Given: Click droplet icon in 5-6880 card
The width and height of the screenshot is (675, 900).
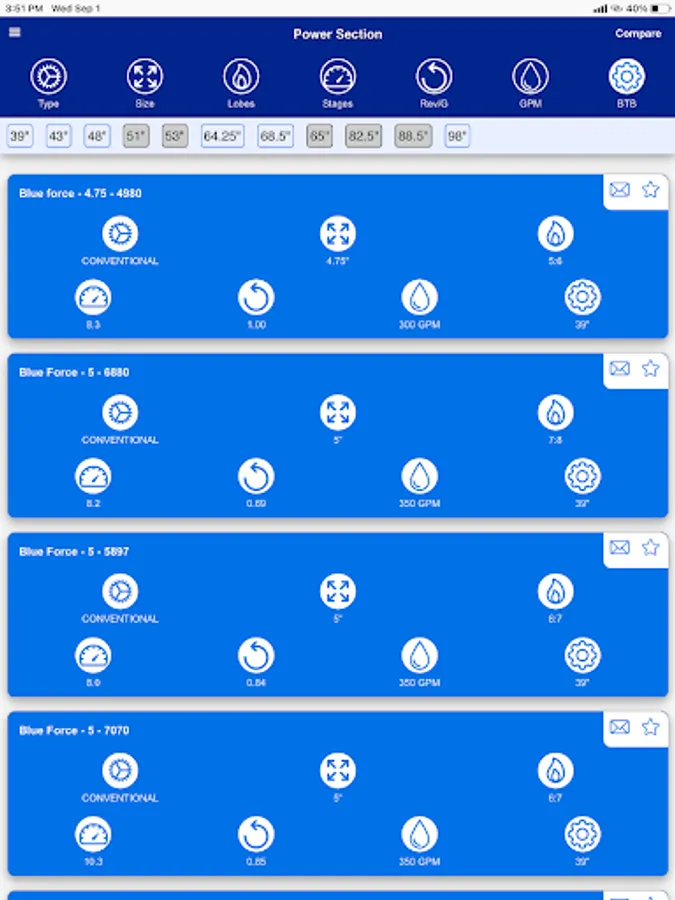Looking at the screenshot, I should click(x=420, y=476).
